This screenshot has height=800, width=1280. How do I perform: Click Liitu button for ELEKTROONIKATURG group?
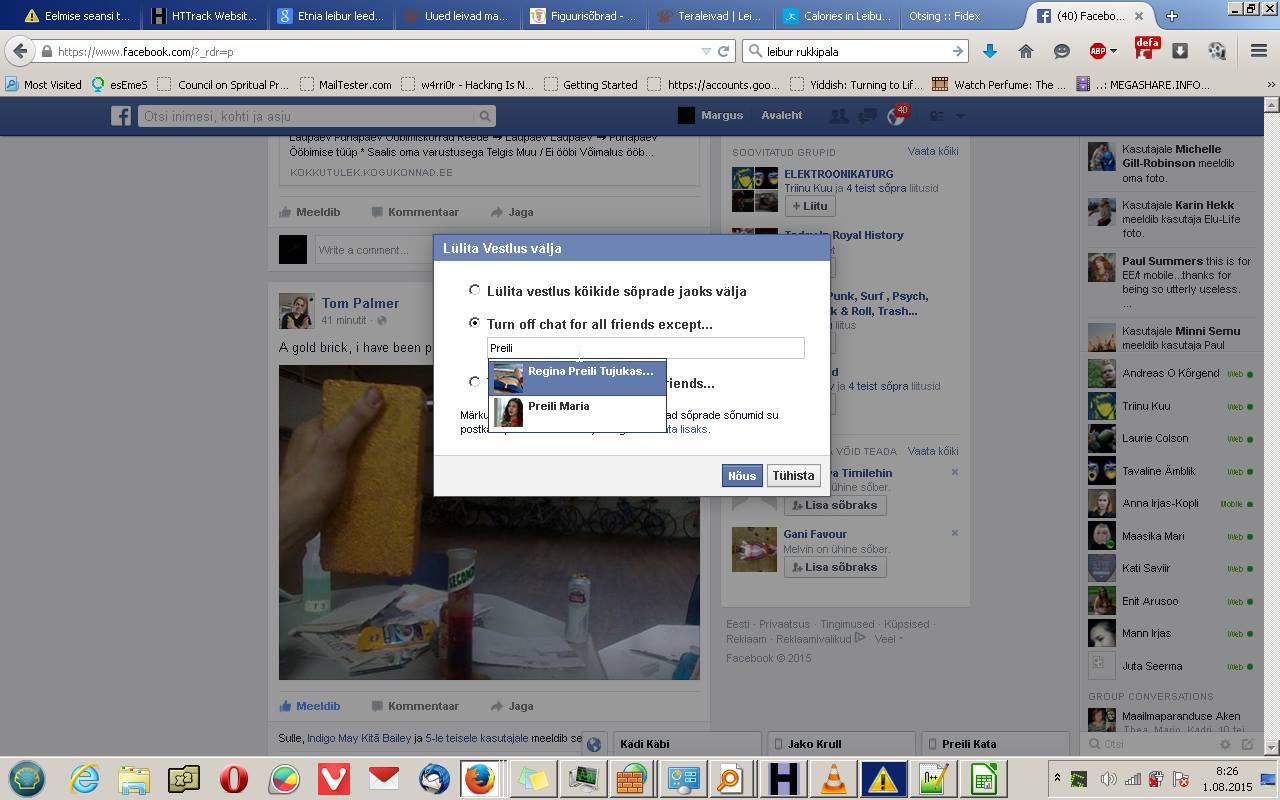click(809, 206)
